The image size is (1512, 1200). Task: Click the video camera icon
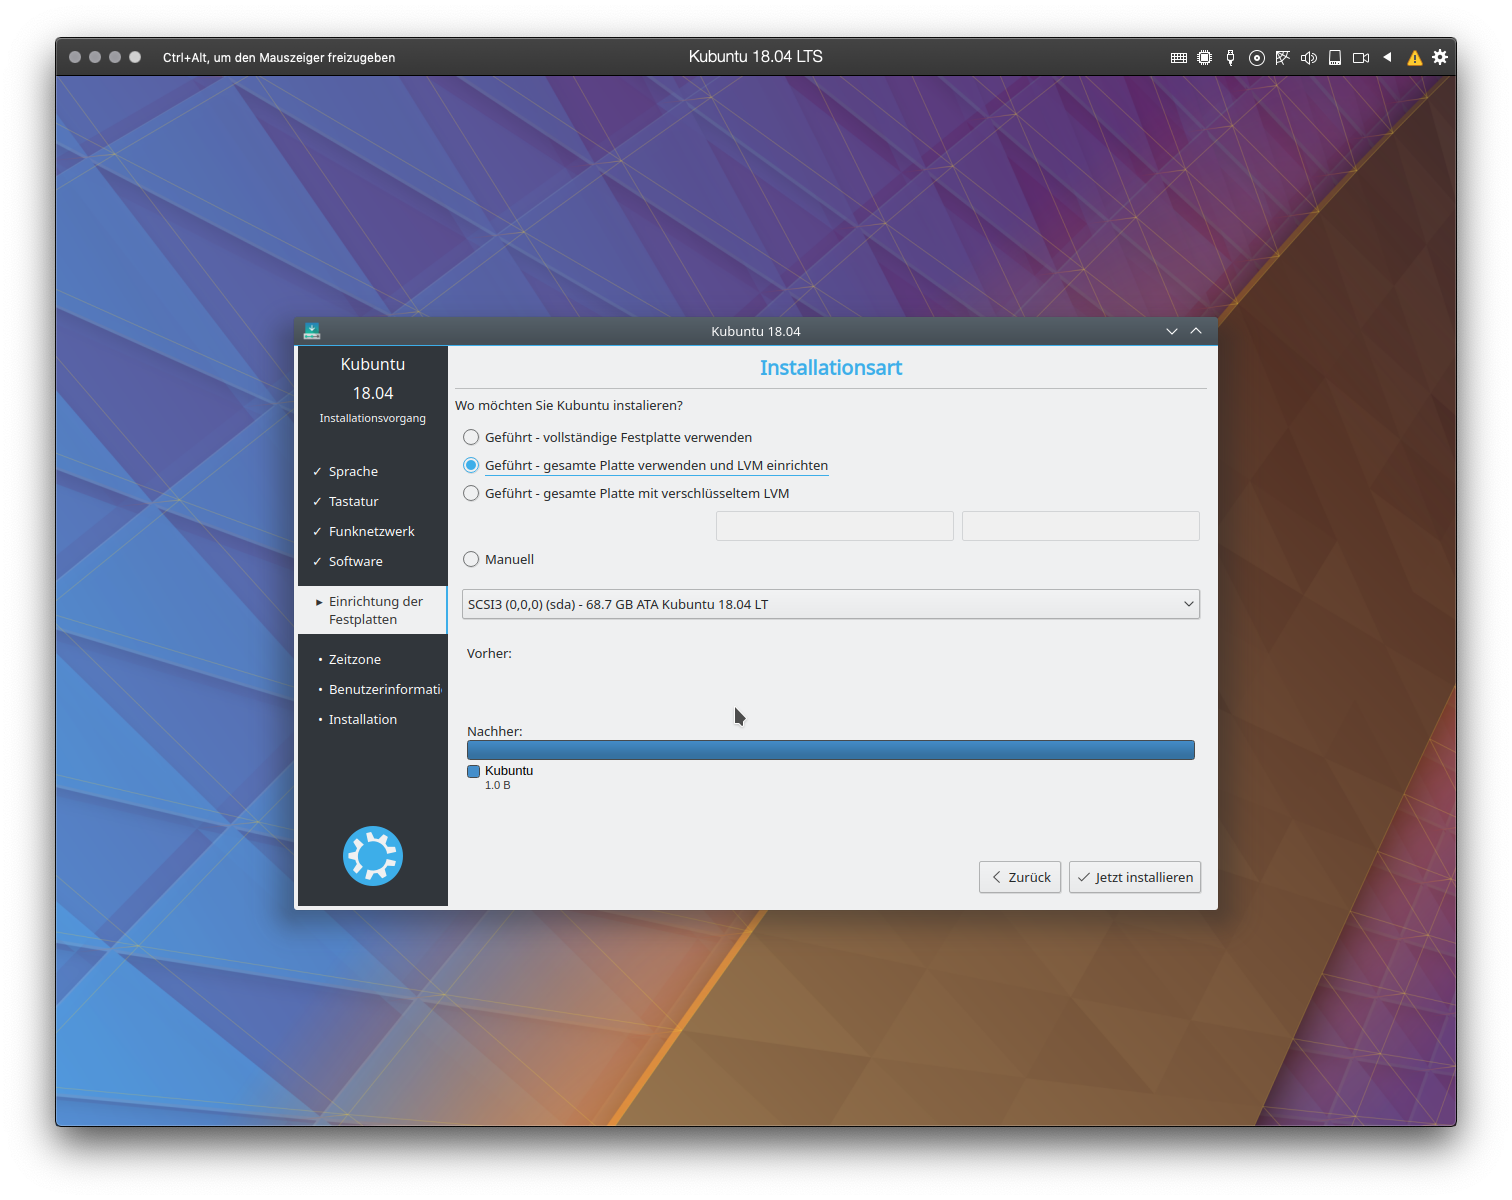pos(1361,58)
